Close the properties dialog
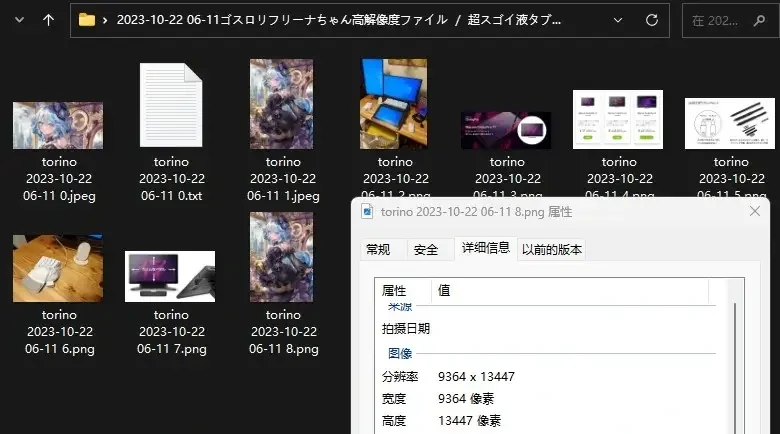 [755, 212]
